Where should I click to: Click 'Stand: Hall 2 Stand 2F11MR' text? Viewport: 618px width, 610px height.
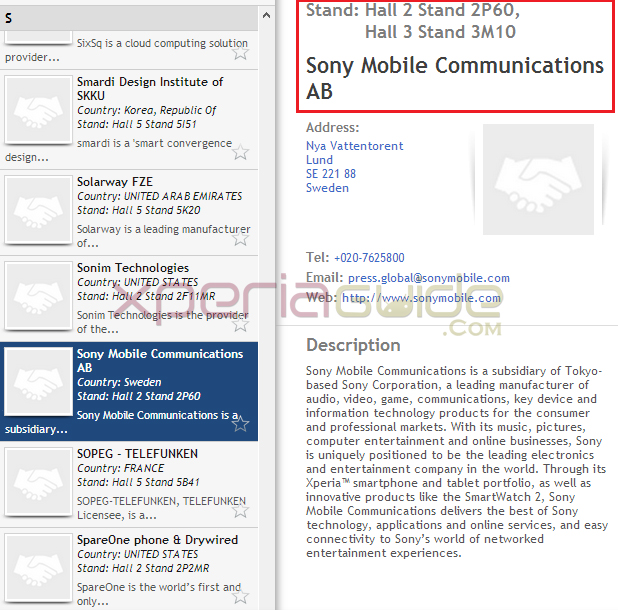(146, 296)
